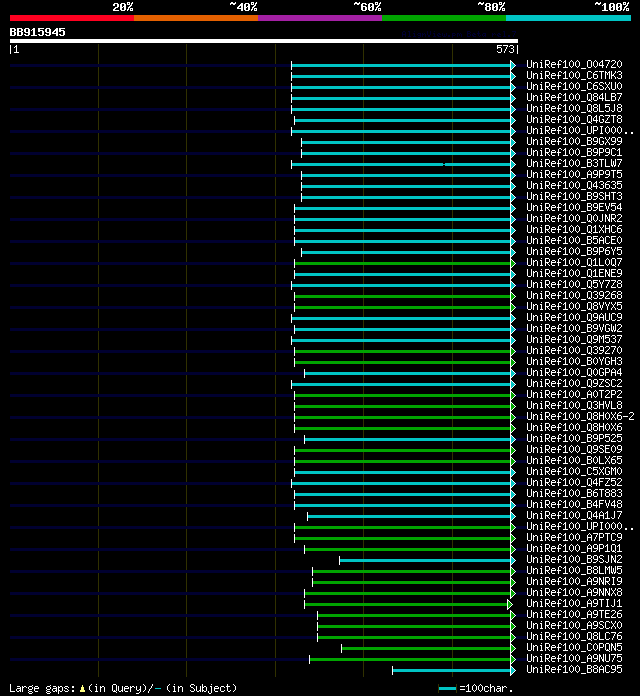The height and width of the screenshot is (696, 640).
Task: Click the orange ~40% legend color segment
Action: point(196,18)
